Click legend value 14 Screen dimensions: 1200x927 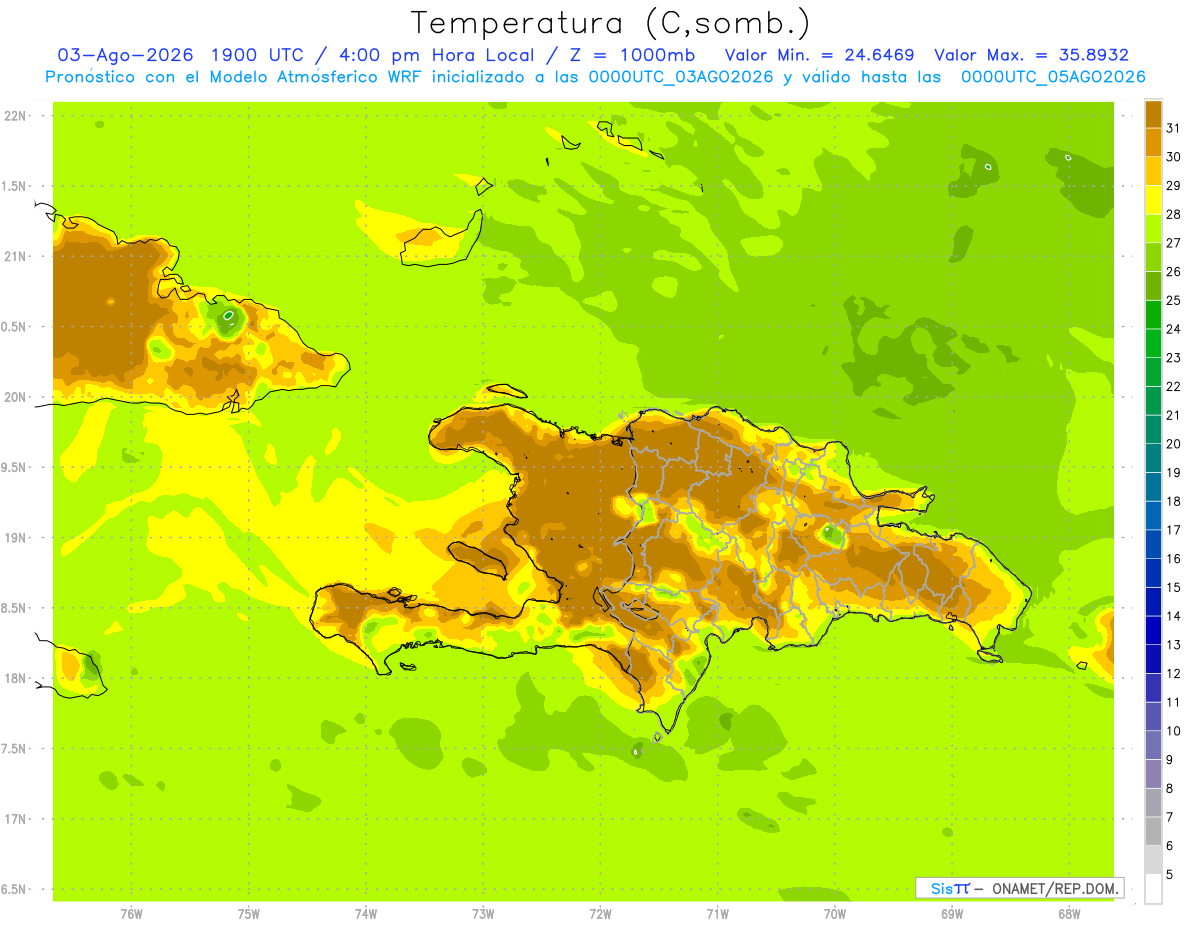(x=1174, y=616)
